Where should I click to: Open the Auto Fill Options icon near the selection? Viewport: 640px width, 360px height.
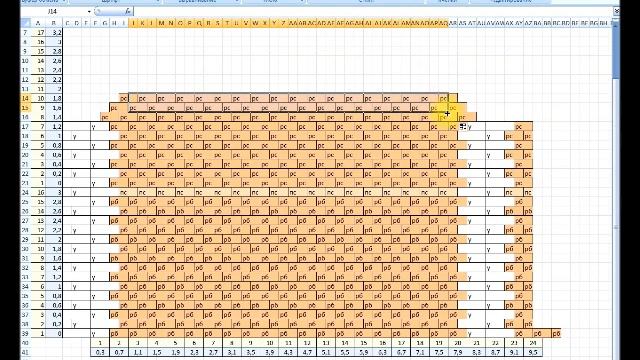pos(463,127)
